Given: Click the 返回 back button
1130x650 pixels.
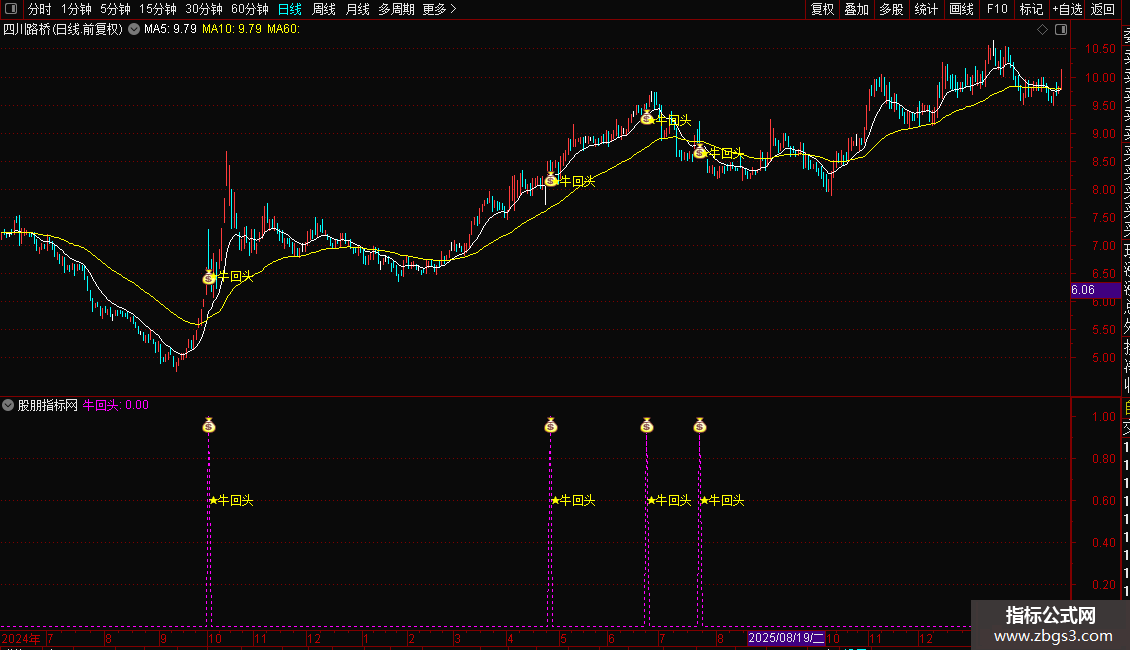Looking at the screenshot, I should [1103, 9].
